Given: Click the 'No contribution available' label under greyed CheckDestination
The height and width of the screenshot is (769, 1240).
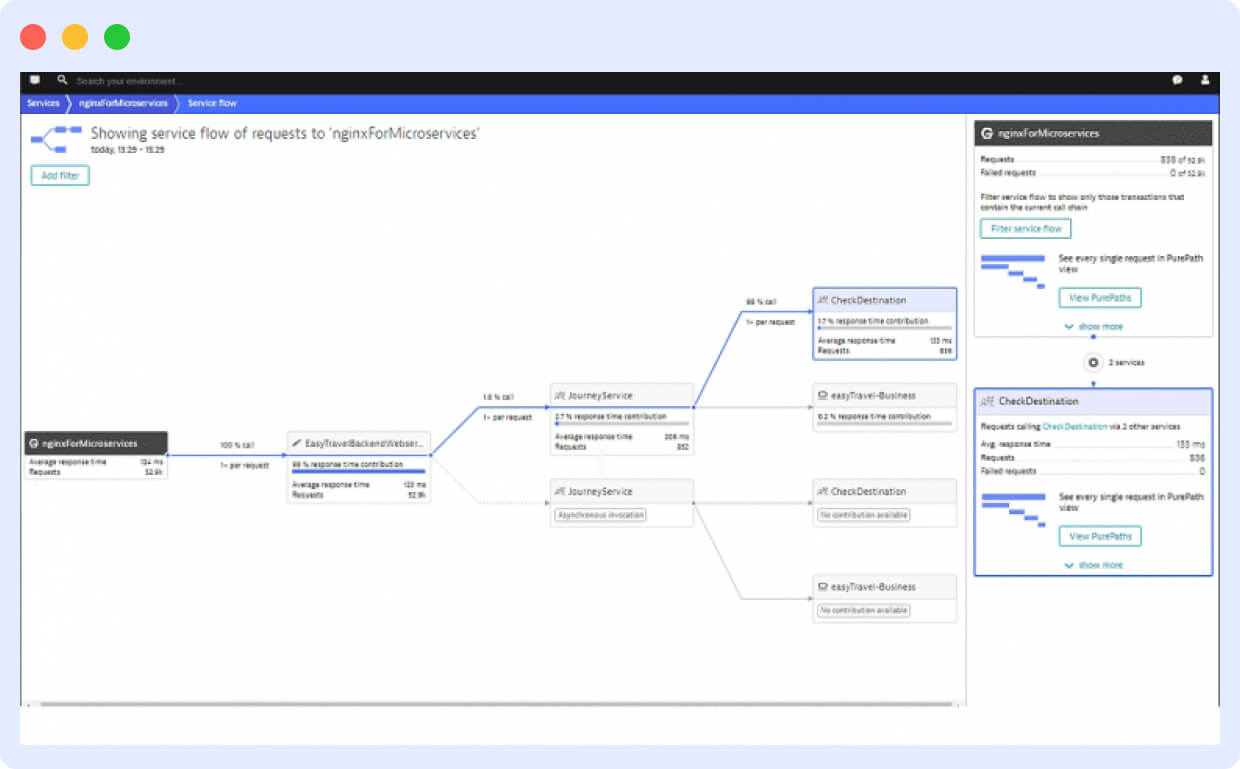Looking at the screenshot, I should tap(864, 515).
